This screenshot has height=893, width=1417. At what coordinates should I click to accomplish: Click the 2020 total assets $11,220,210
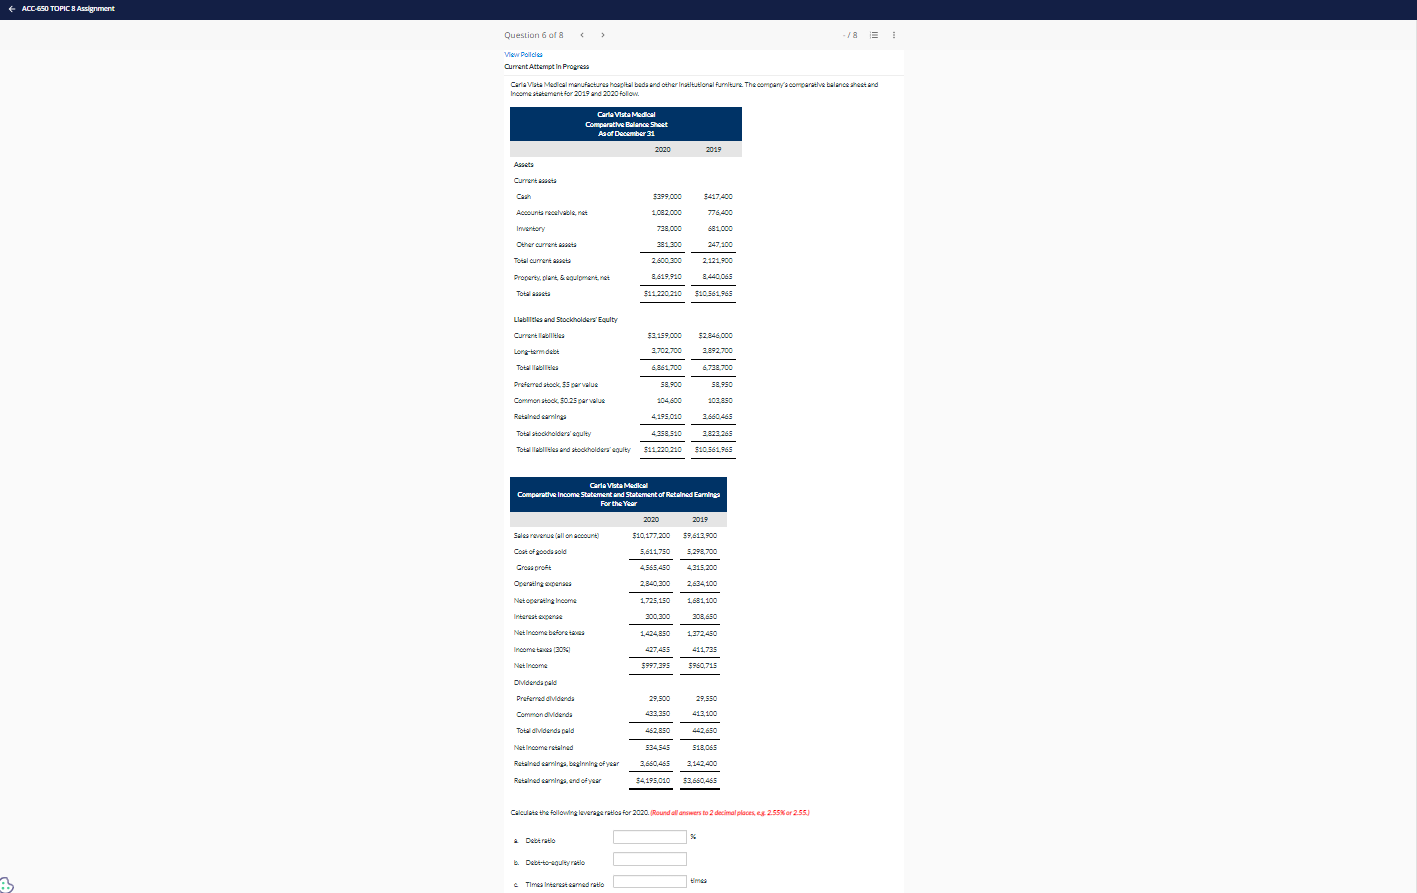point(662,294)
